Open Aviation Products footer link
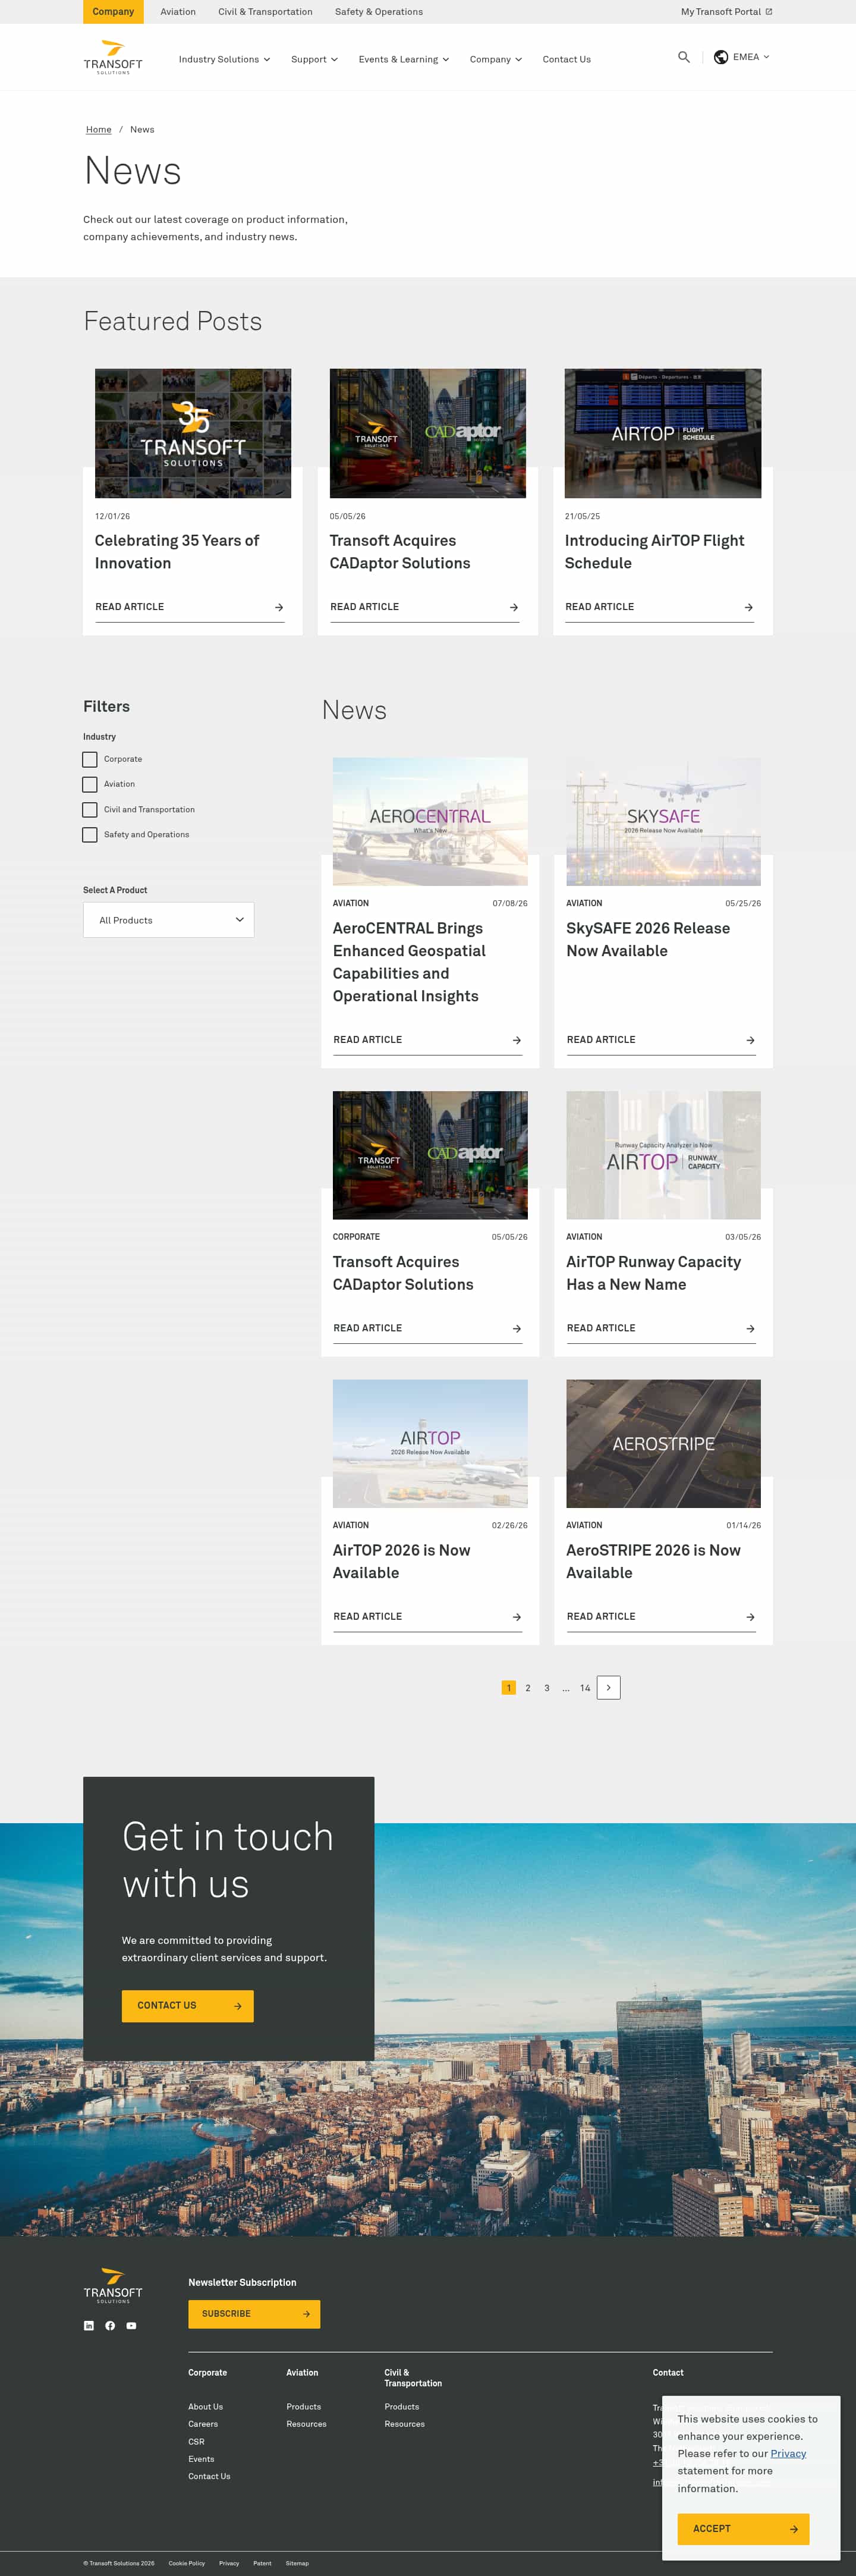Screen dimensions: 856x2576 click(x=303, y=2406)
